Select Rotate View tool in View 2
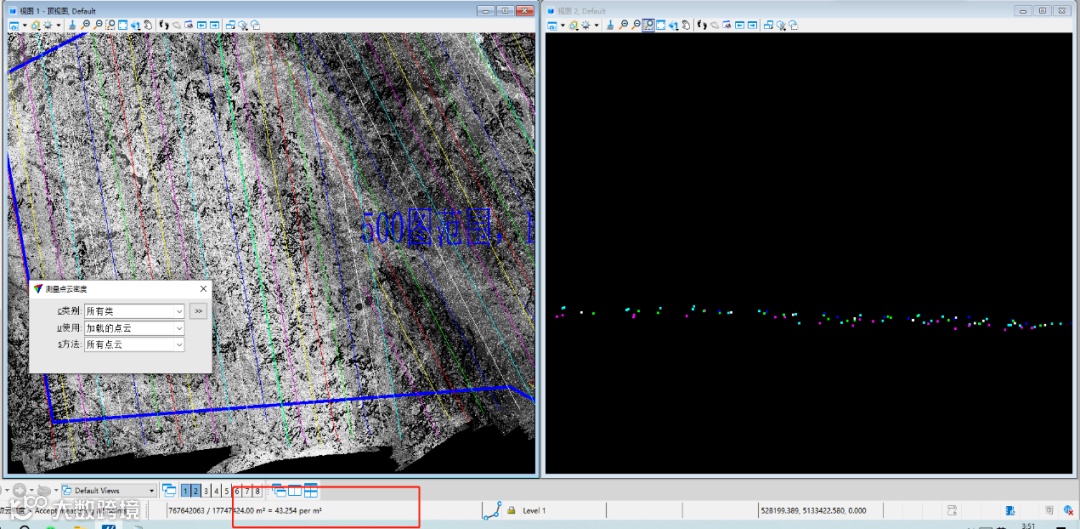Image resolution: width=1080 pixels, height=529 pixels. [673, 25]
